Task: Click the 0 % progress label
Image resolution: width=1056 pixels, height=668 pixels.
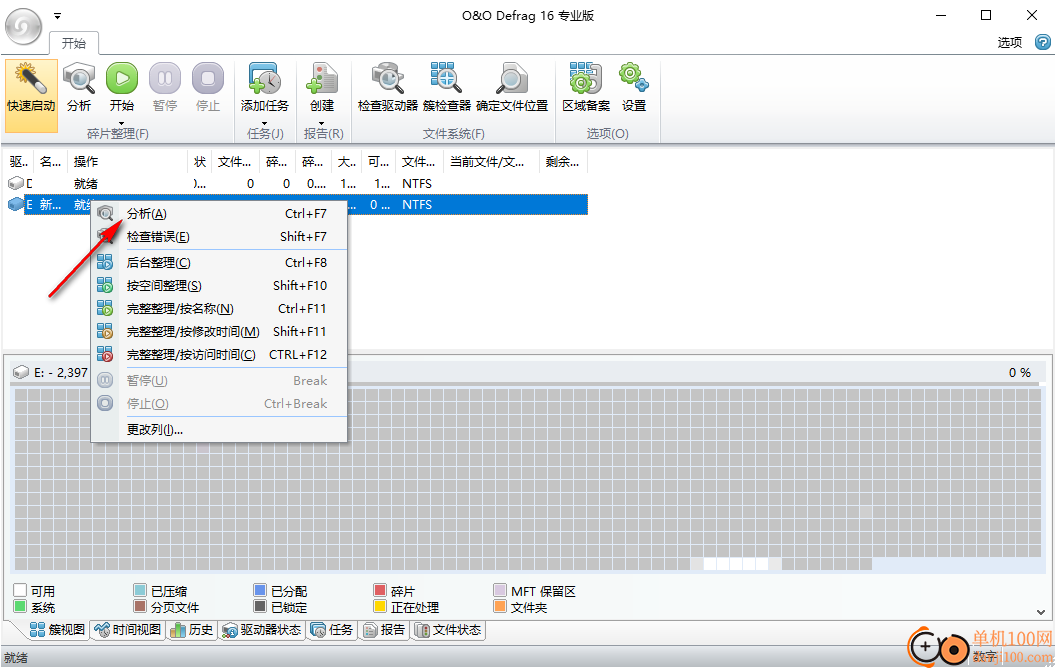Action: pos(1020,372)
